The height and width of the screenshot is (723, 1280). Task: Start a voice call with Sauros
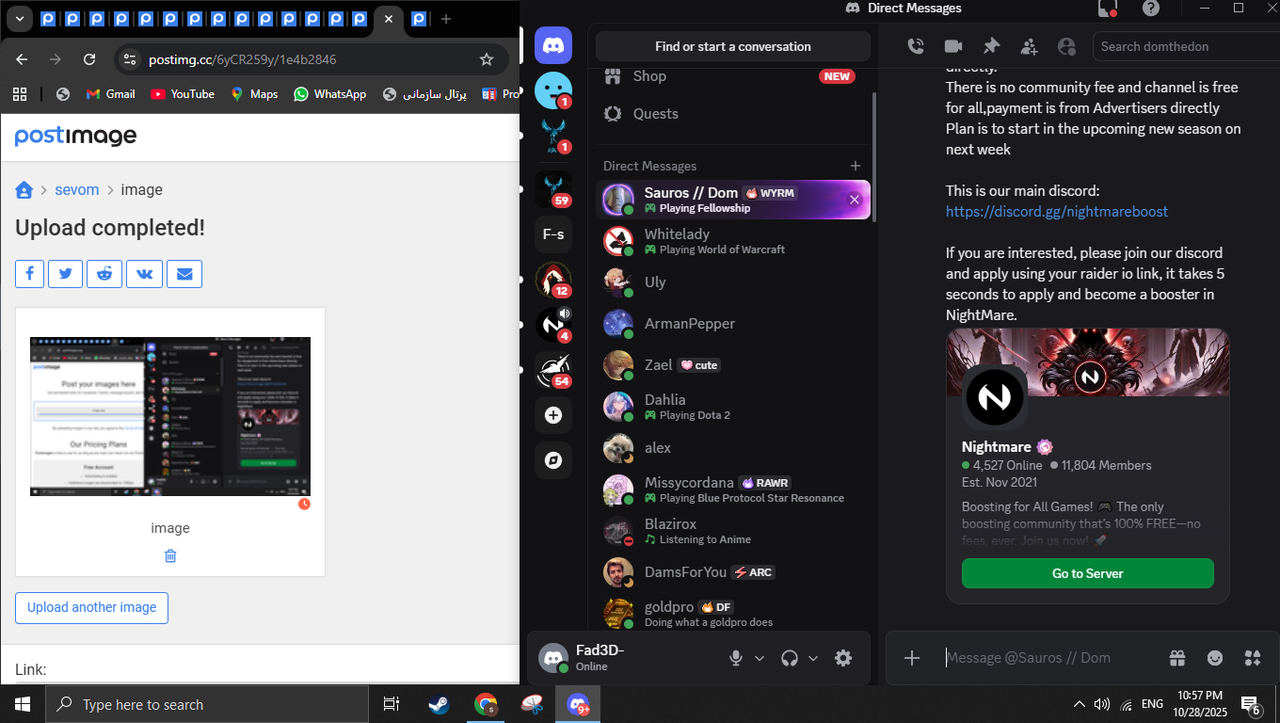(915, 46)
